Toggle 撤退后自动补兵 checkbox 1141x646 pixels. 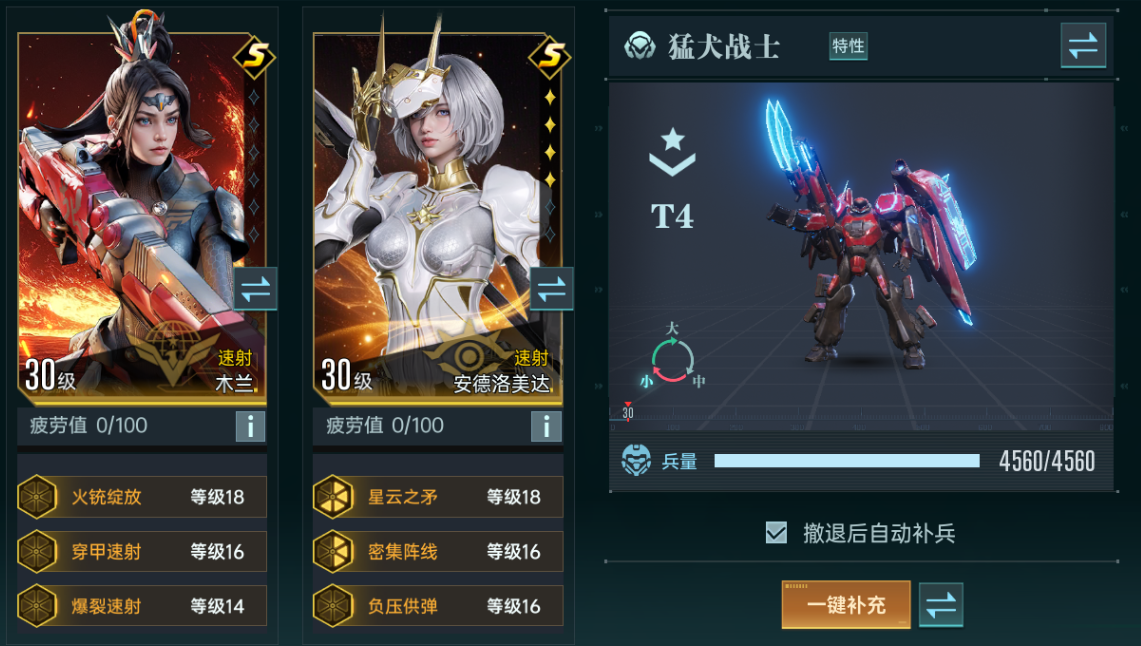776,533
